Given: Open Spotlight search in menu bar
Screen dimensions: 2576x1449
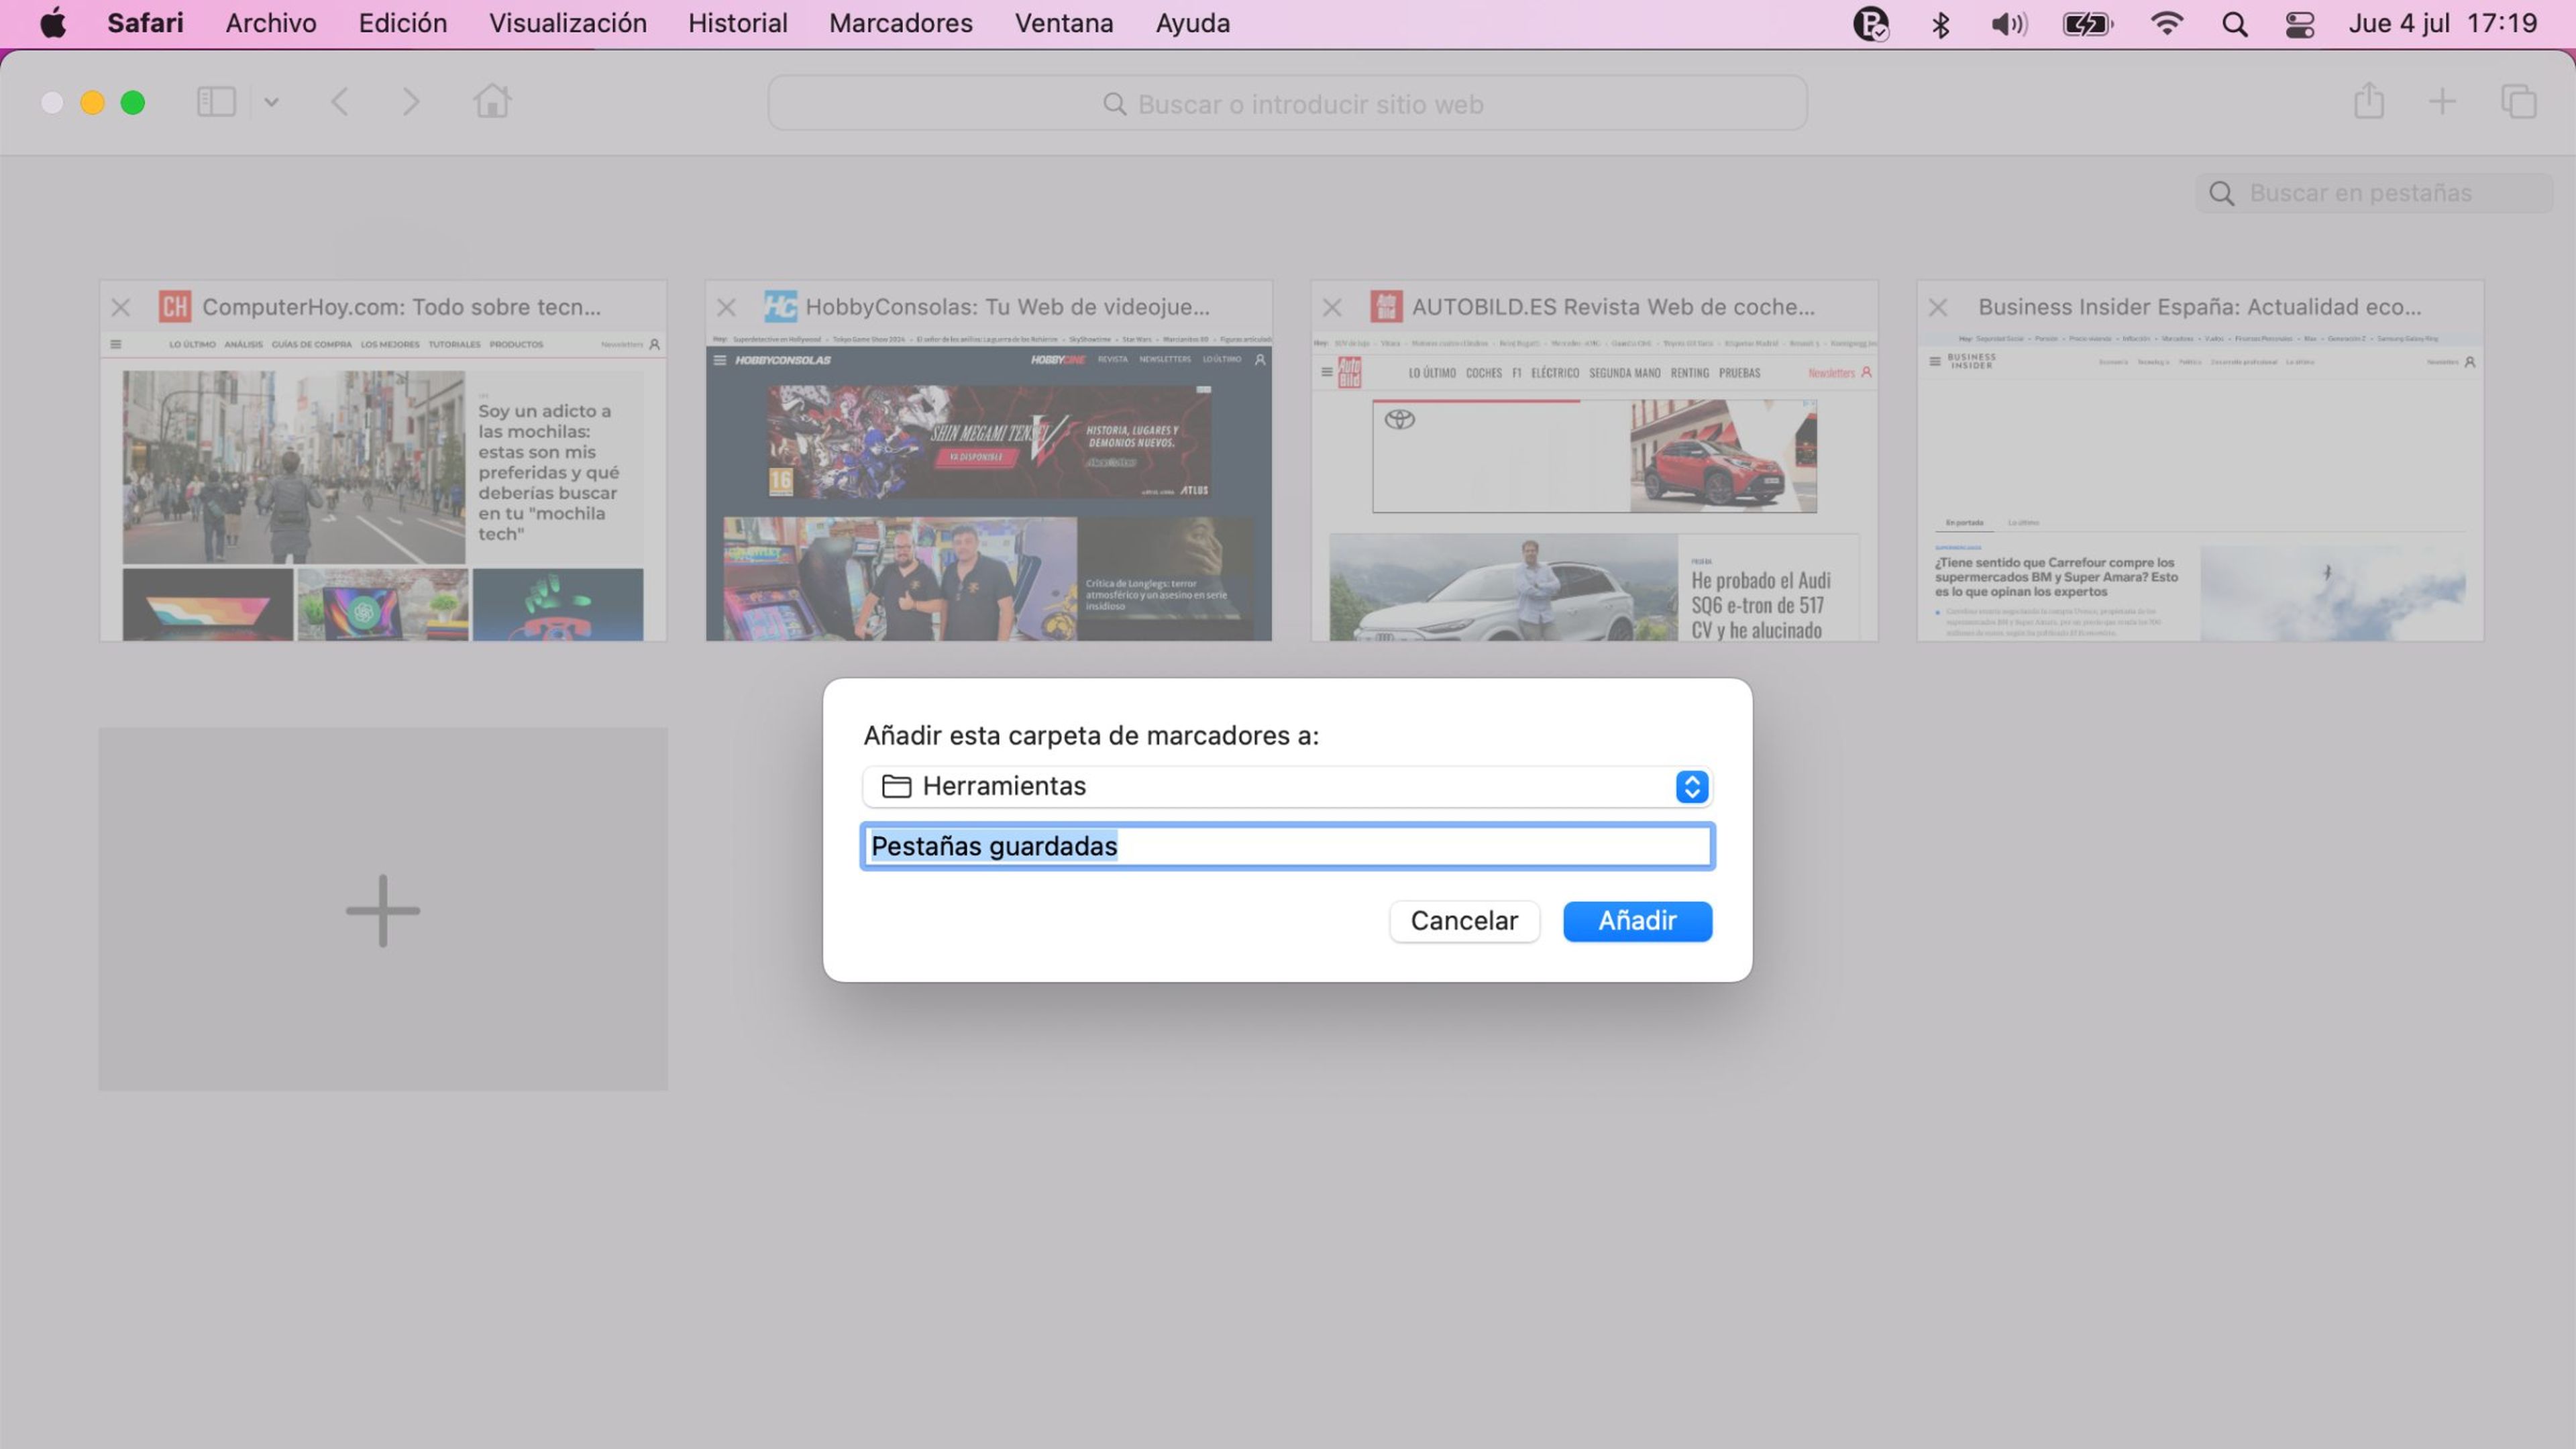Looking at the screenshot, I should pyautogui.click(x=2234, y=24).
